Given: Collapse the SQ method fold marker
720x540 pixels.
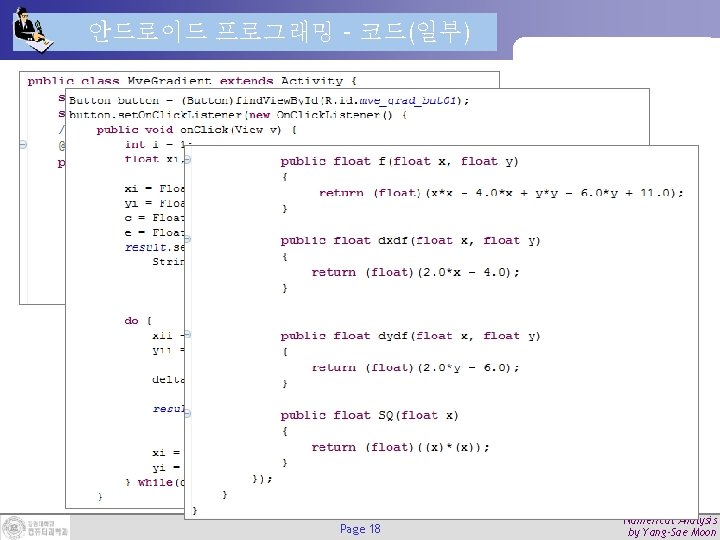Looking at the screenshot, I should (187, 413).
